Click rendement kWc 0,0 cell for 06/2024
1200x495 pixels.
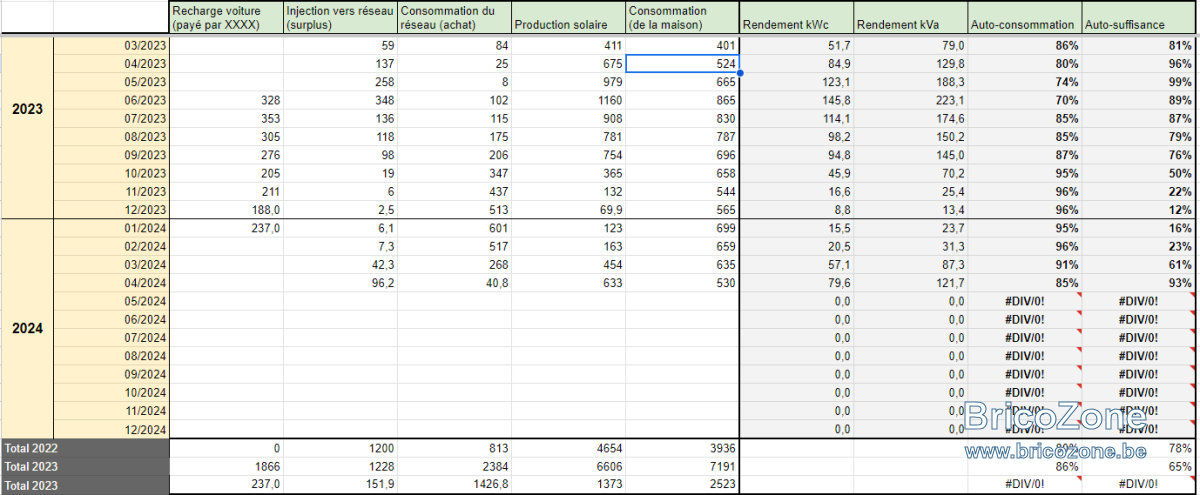[797, 319]
